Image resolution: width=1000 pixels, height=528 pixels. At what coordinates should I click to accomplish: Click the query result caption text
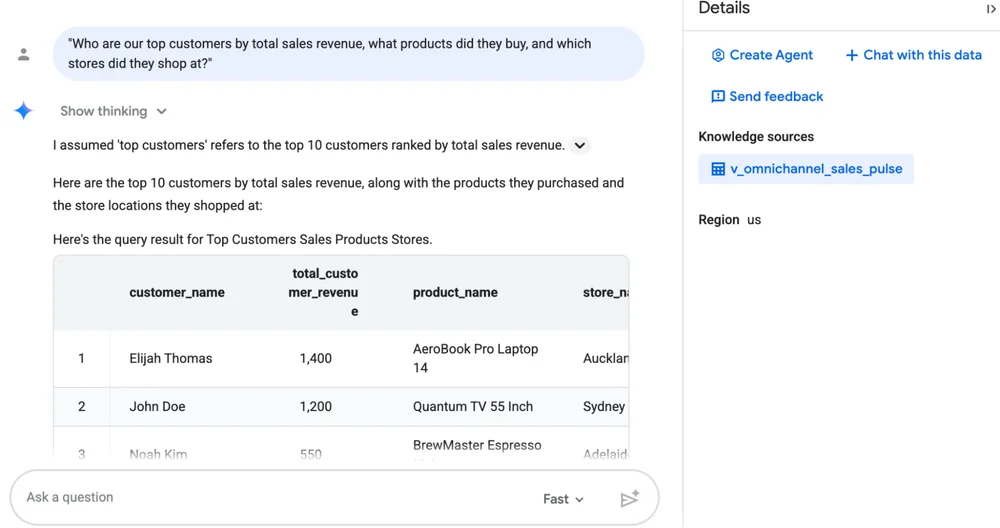click(x=242, y=240)
